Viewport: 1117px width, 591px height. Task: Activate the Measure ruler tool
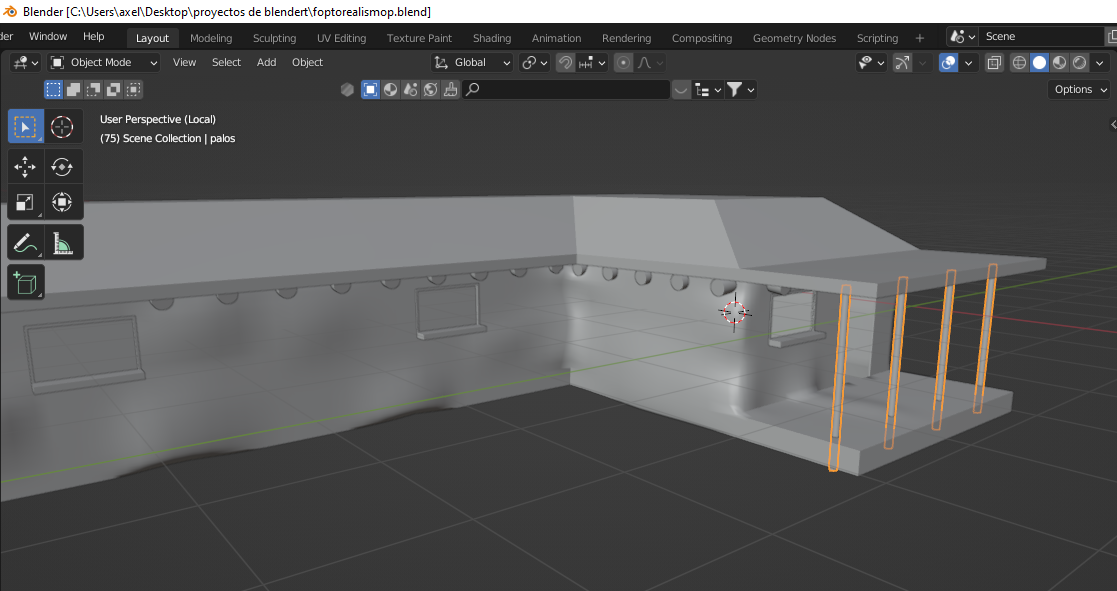point(62,242)
